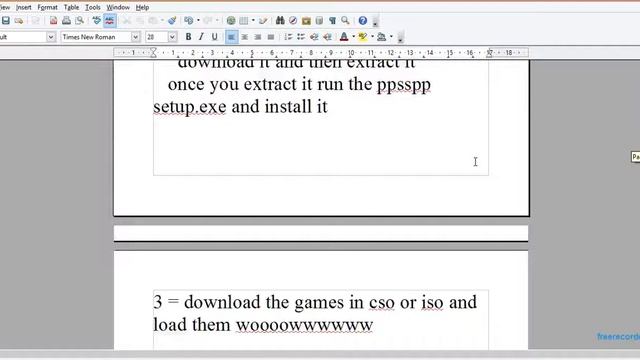This screenshot has width=640, height=360.
Task: Click the word 'setup.exe' in document
Action: 190,107
